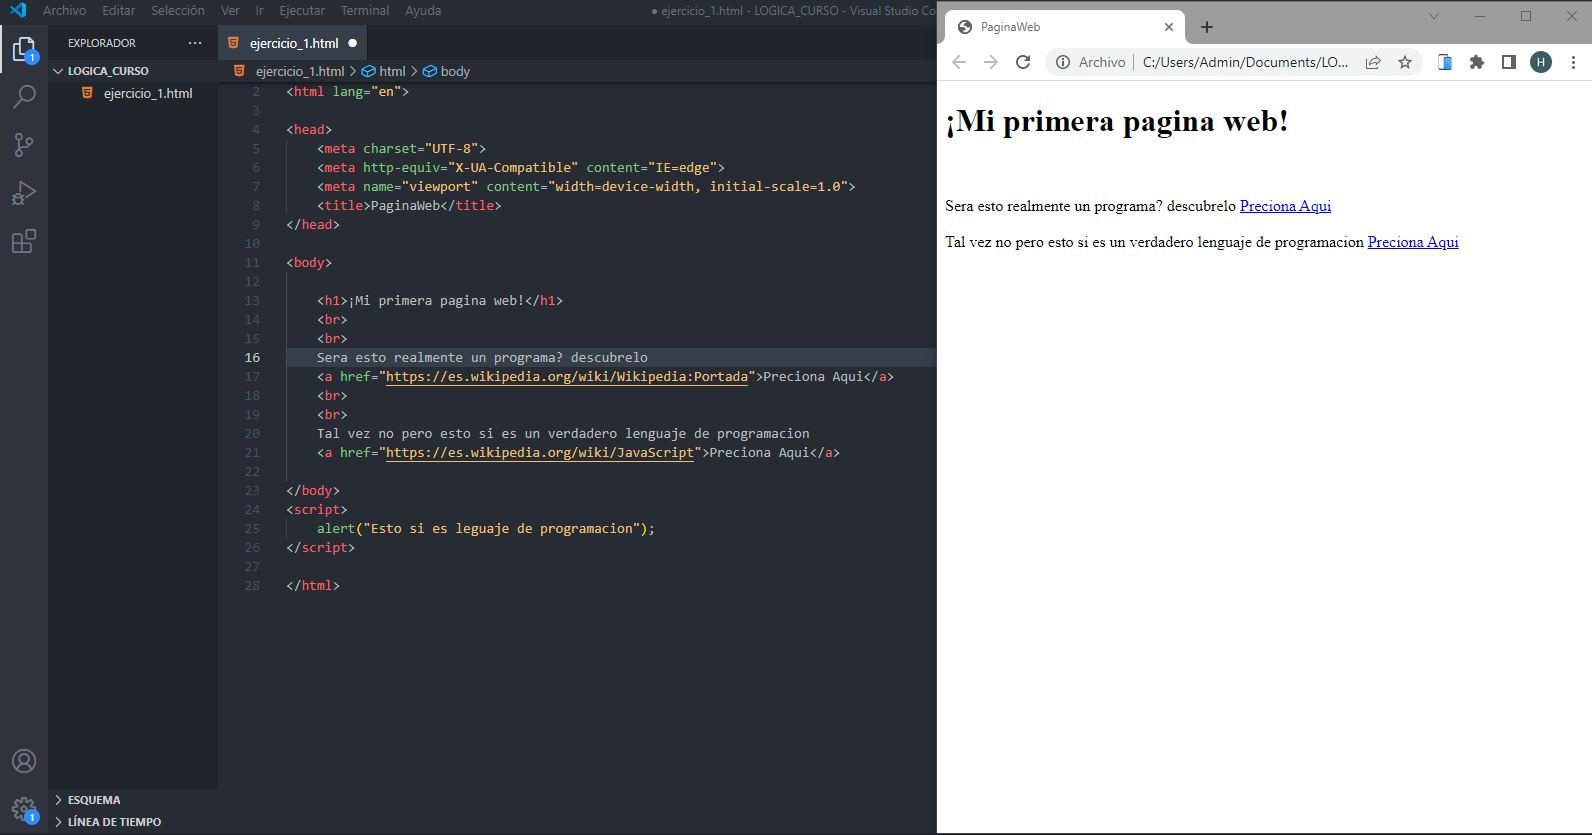Select the PaginaWeb browser tab
The image size is (1592, 835).
pos(1065,27)
